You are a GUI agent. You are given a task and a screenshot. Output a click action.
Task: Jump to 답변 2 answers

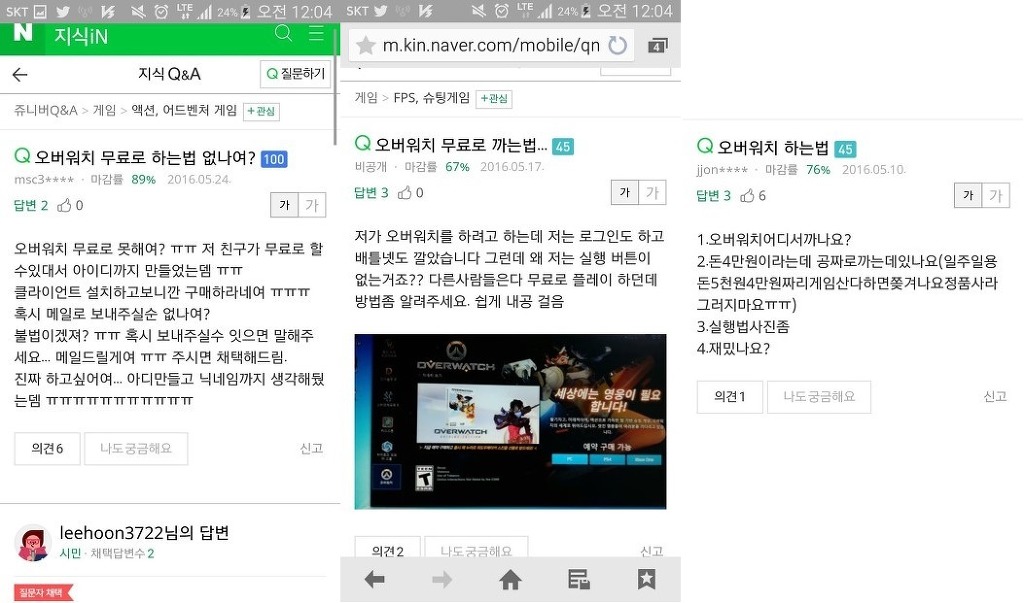point(31,205)
